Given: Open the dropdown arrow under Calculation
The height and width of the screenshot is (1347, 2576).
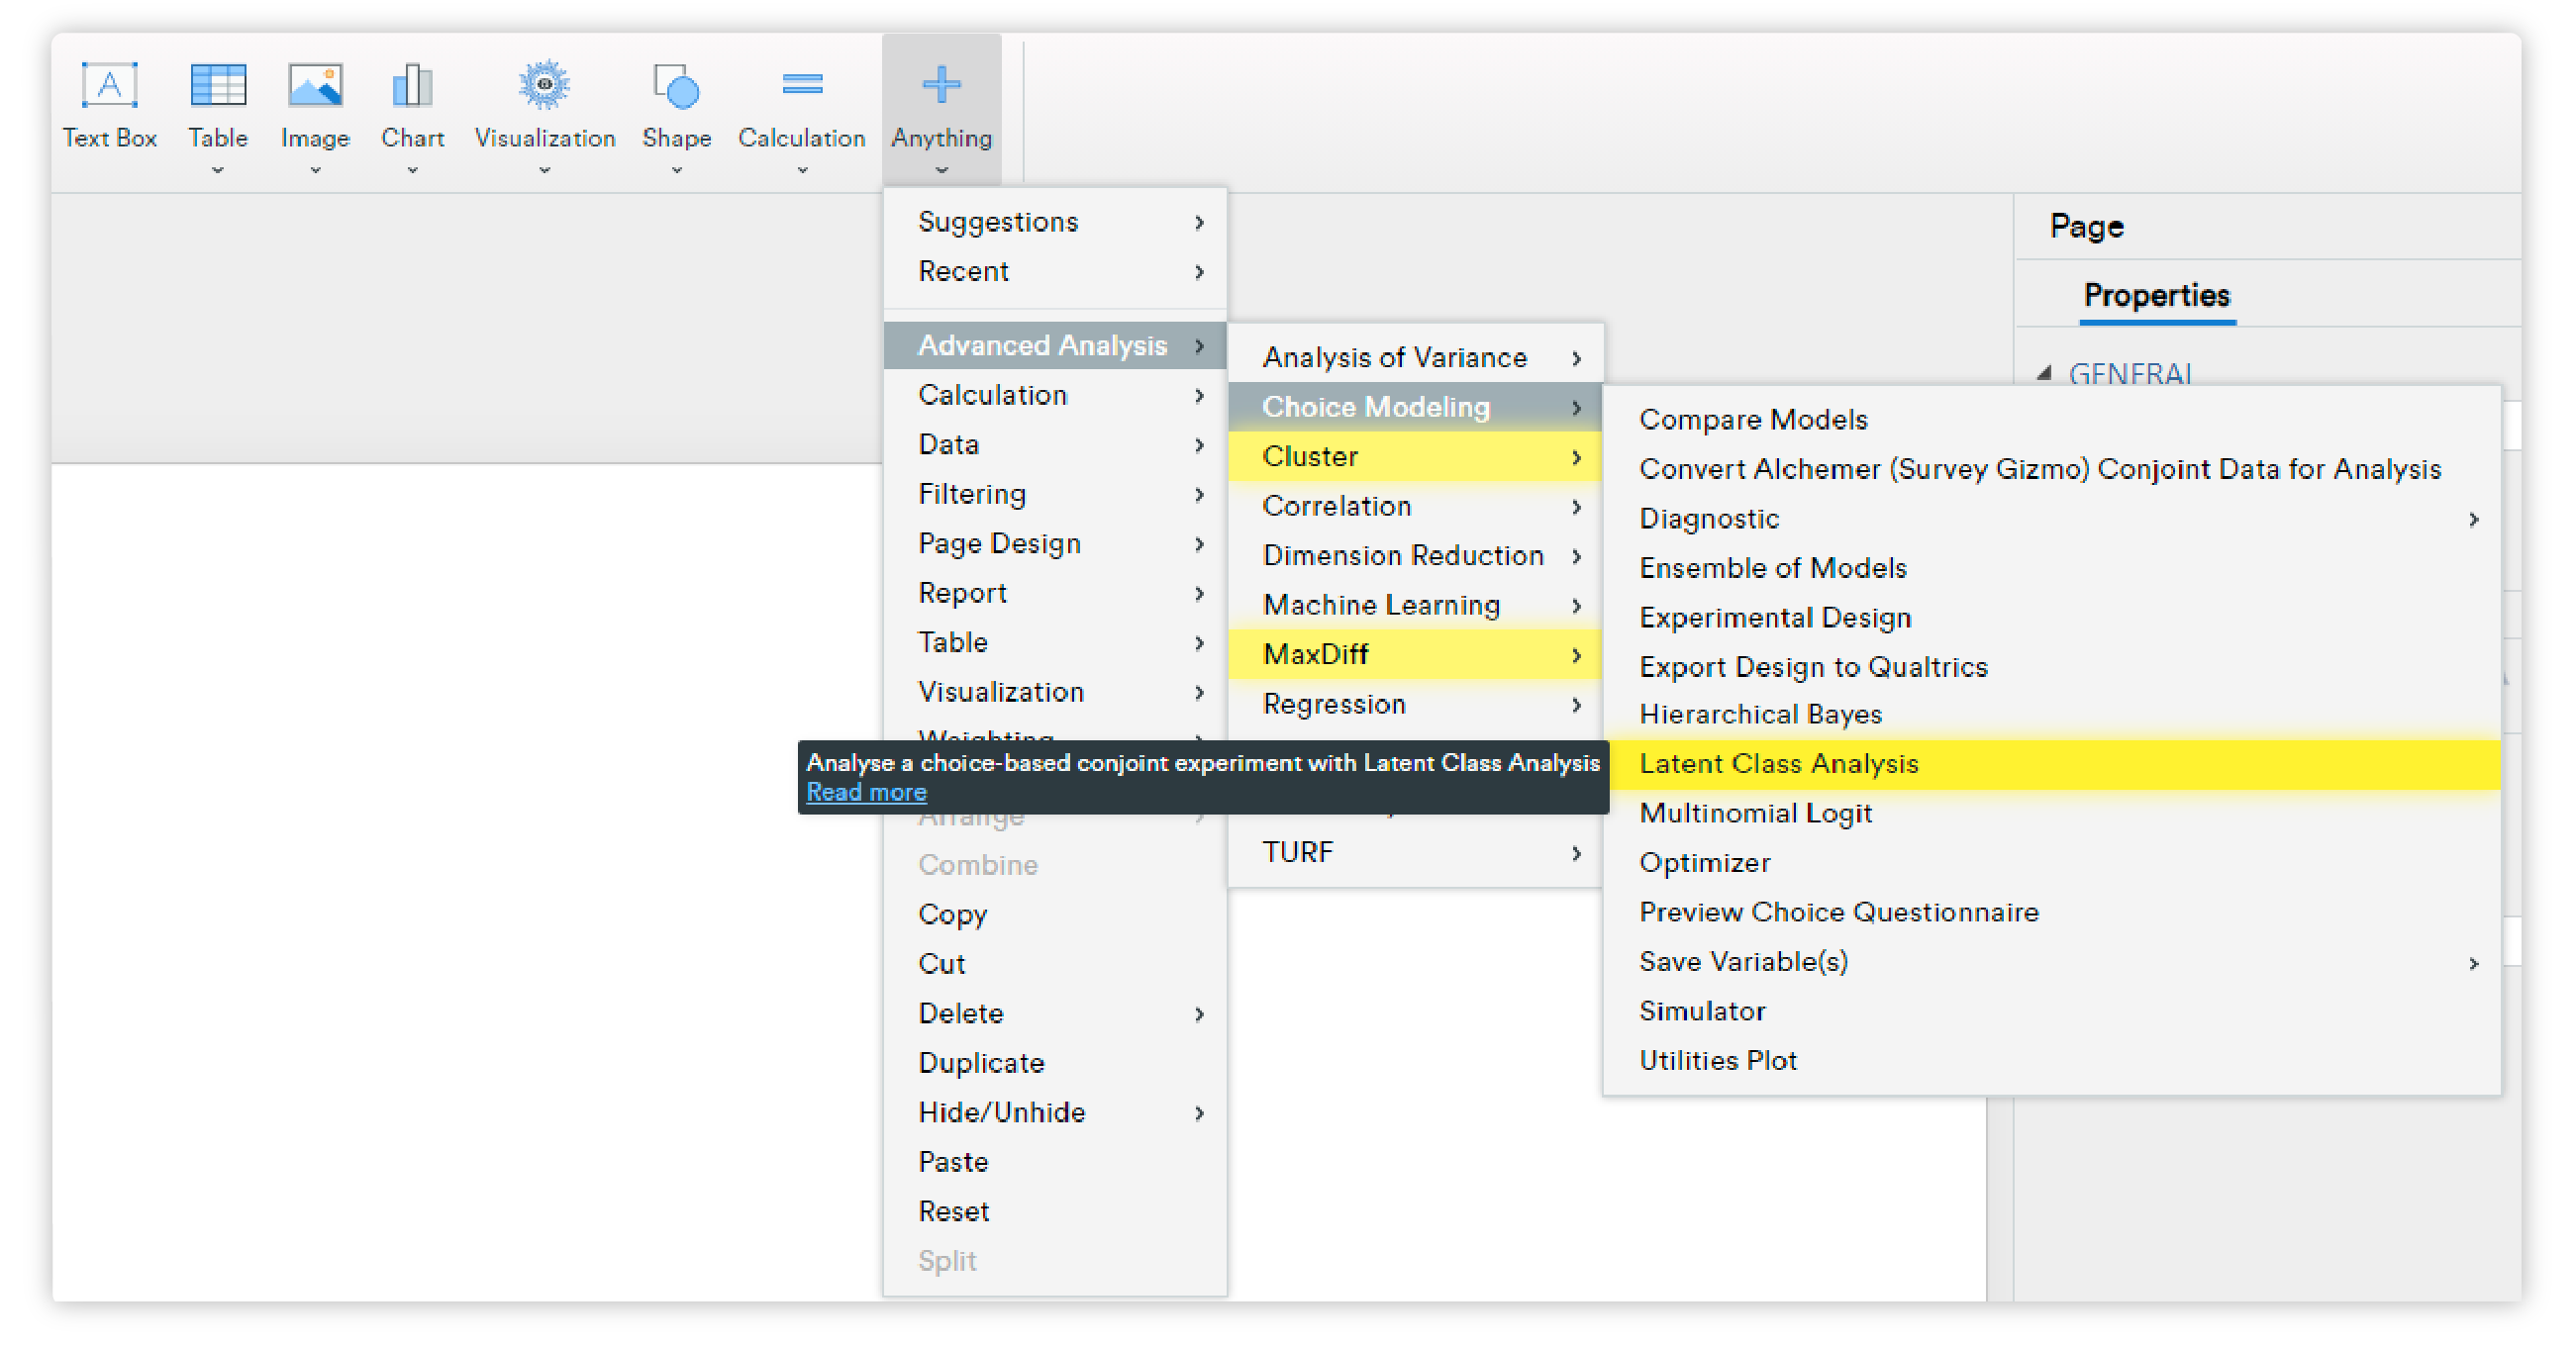Looking at the screenshot, I should pyautogui.click(x=802, y=171).
